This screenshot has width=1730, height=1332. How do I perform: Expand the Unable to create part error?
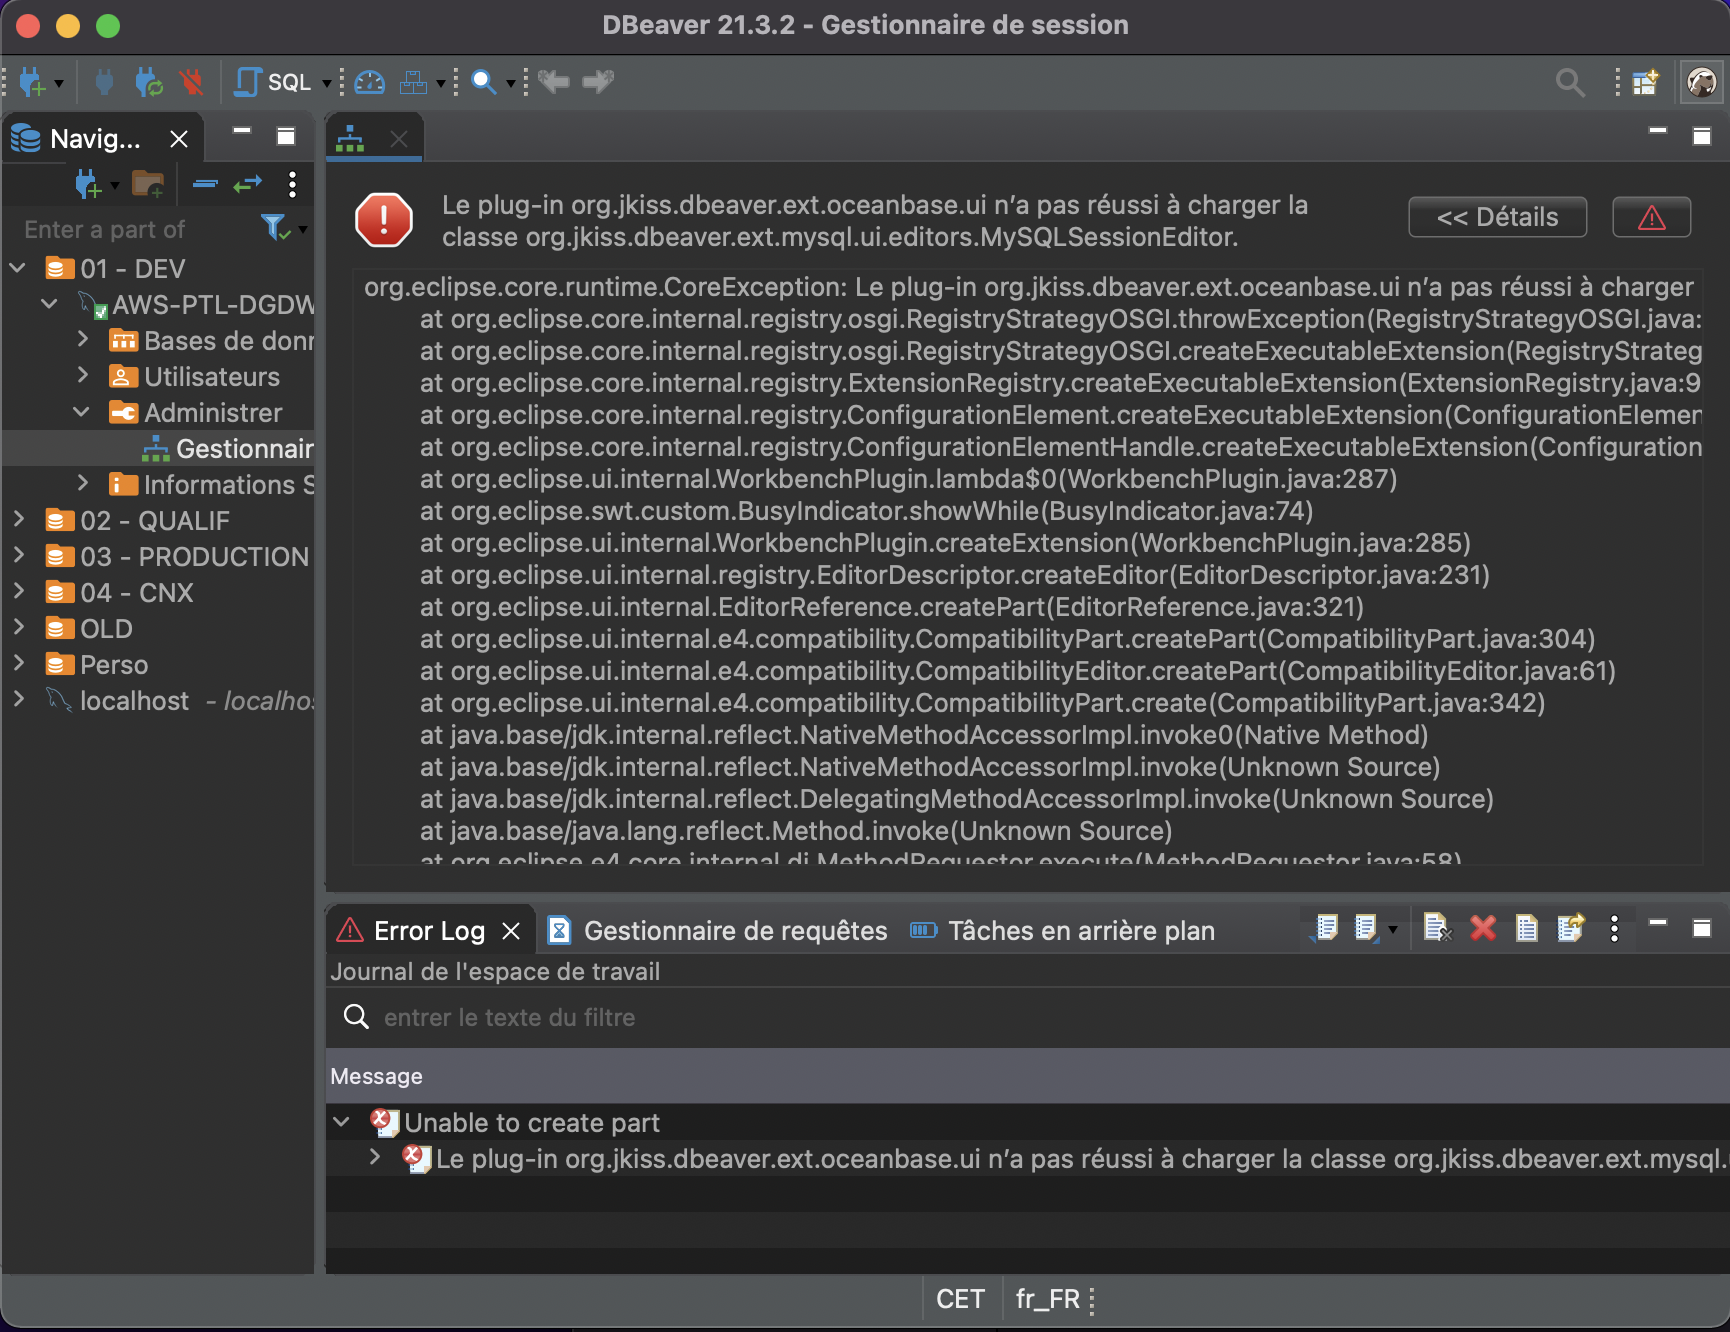coord(341,1122)
